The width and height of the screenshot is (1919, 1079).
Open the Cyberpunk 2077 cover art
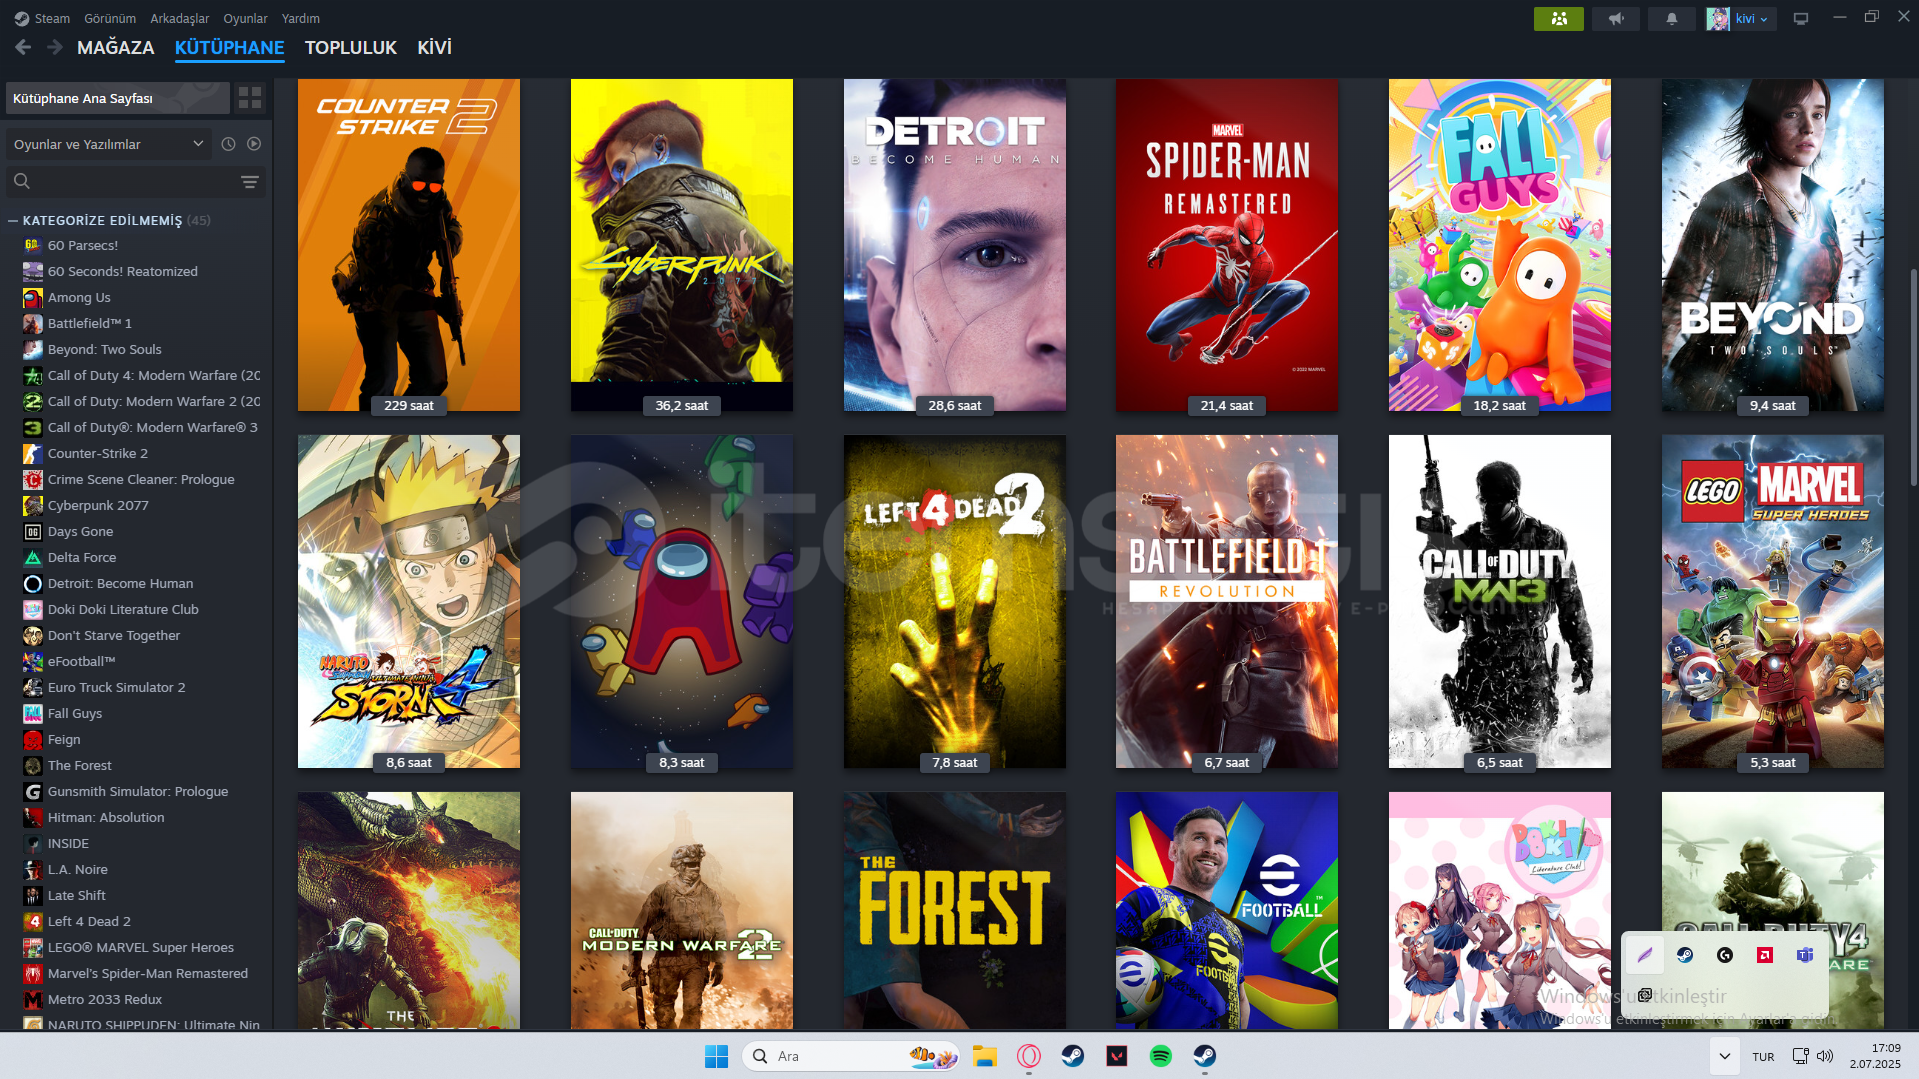coord(682,245)
